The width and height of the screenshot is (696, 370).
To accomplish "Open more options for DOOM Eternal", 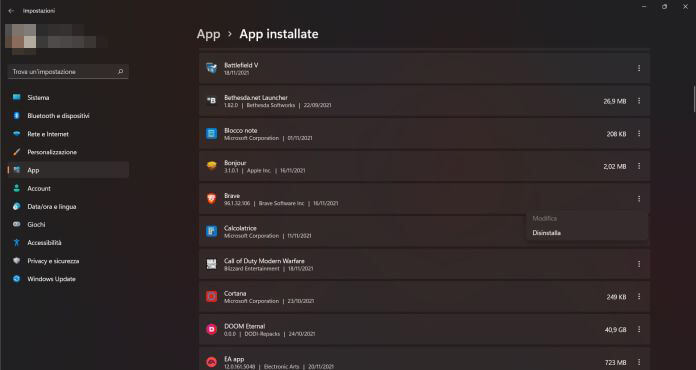I will click(639, 329).
